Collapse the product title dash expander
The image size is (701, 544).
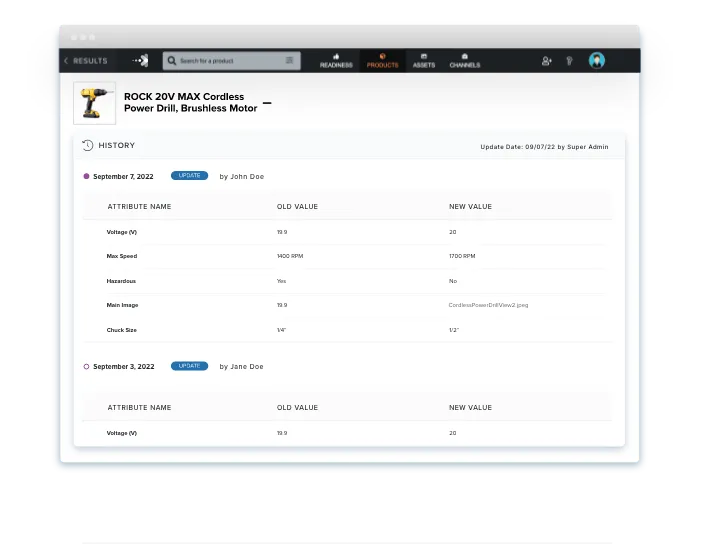point(267,103)
